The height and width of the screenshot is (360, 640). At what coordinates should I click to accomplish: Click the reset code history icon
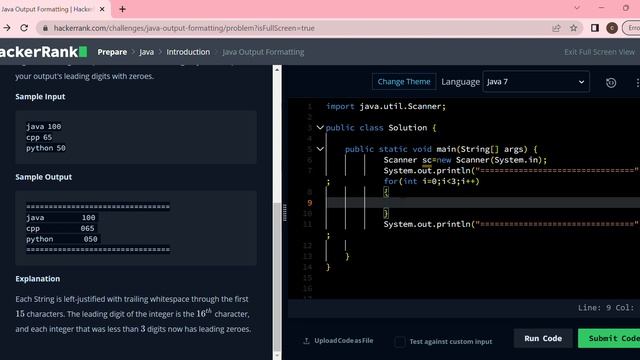tap(611, 83)
